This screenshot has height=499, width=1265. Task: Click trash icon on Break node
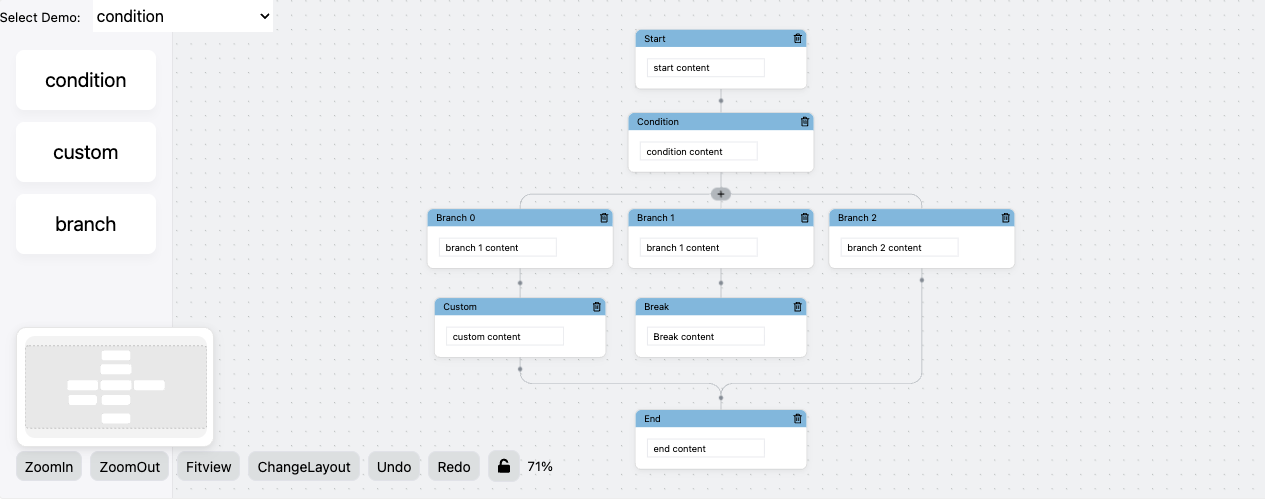[x=797, y=307]
